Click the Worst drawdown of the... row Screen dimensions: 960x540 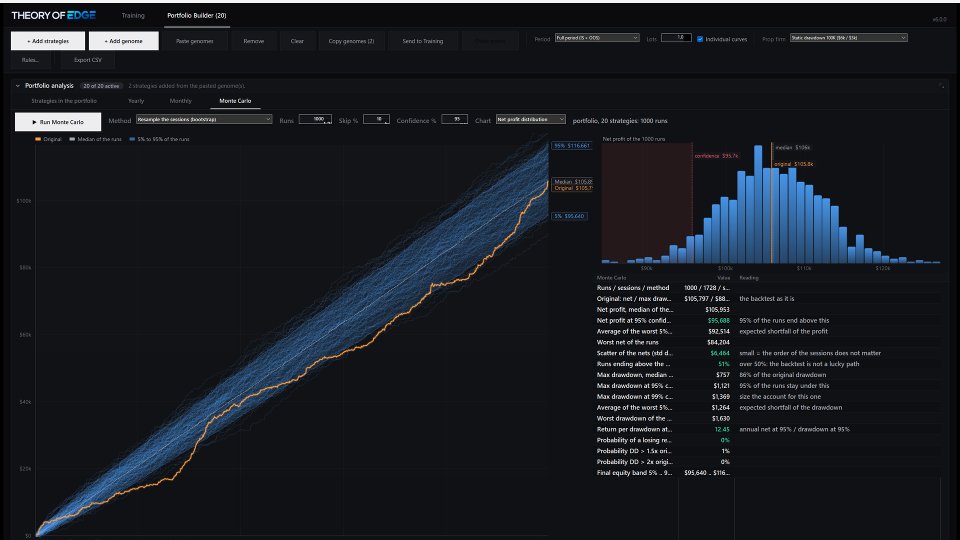tap(768, 419)
